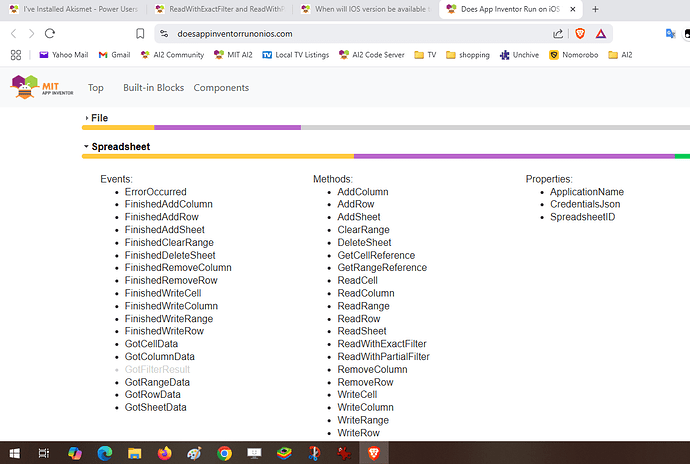Open Microsoft Edge from the taskbar
The width and height of the screenshot is (690, 464).
[x=104, y=453]
